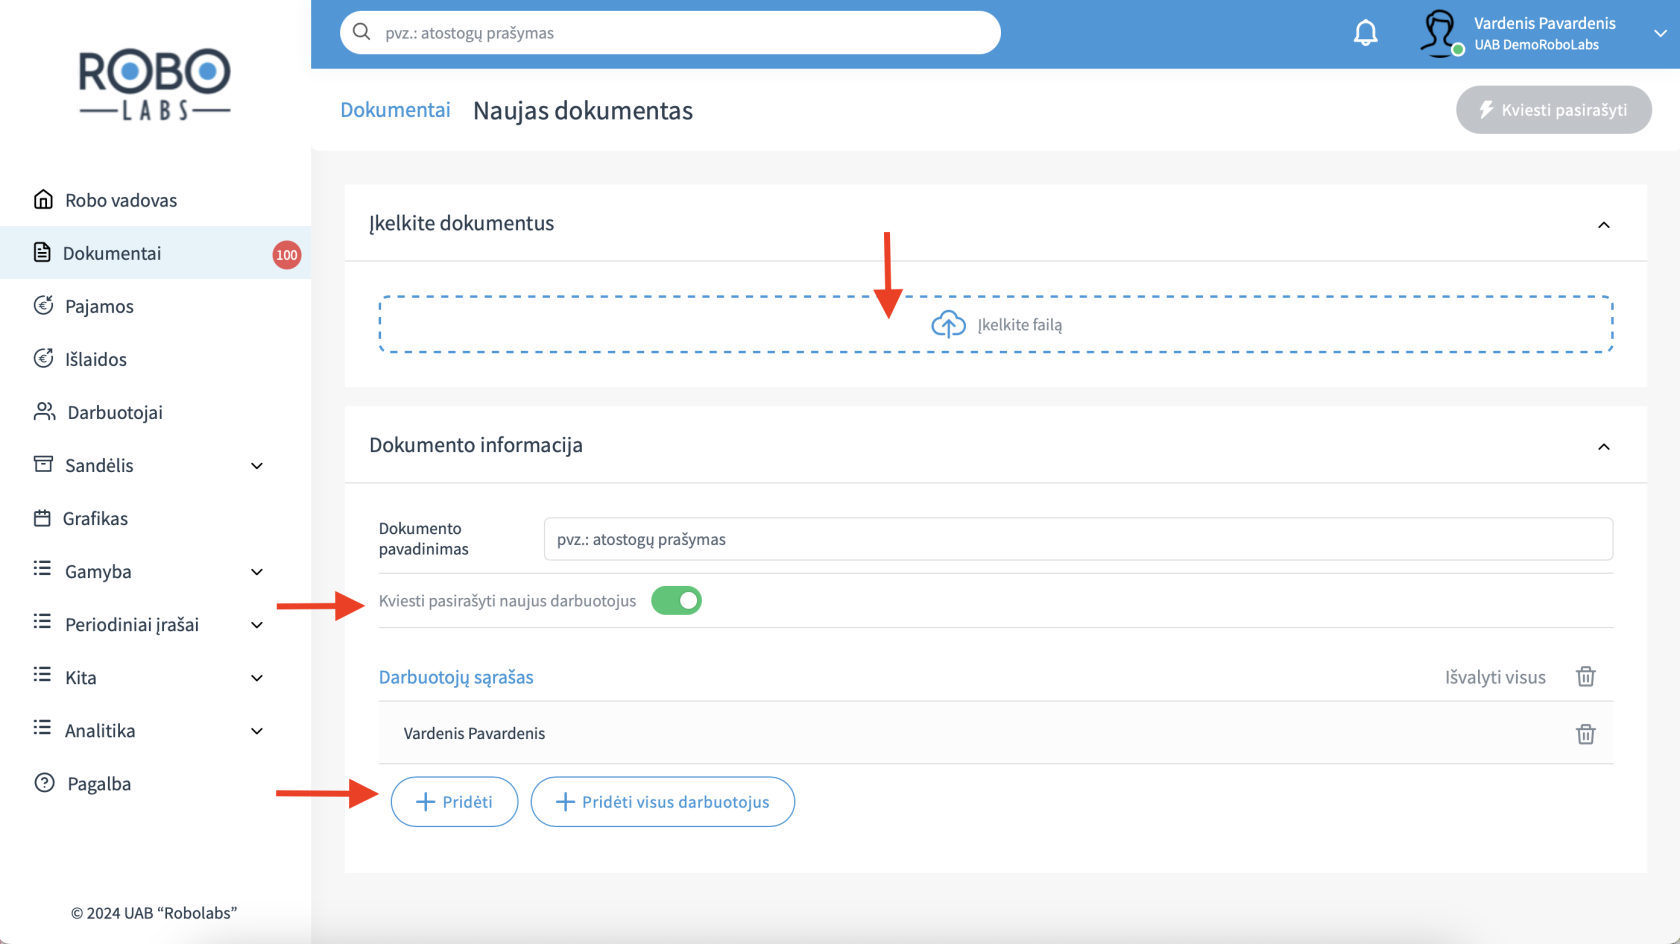Click the RoboLabs logo
Image resolution: width=1680 pixels, height=944 pixels.
click(155, 85)
